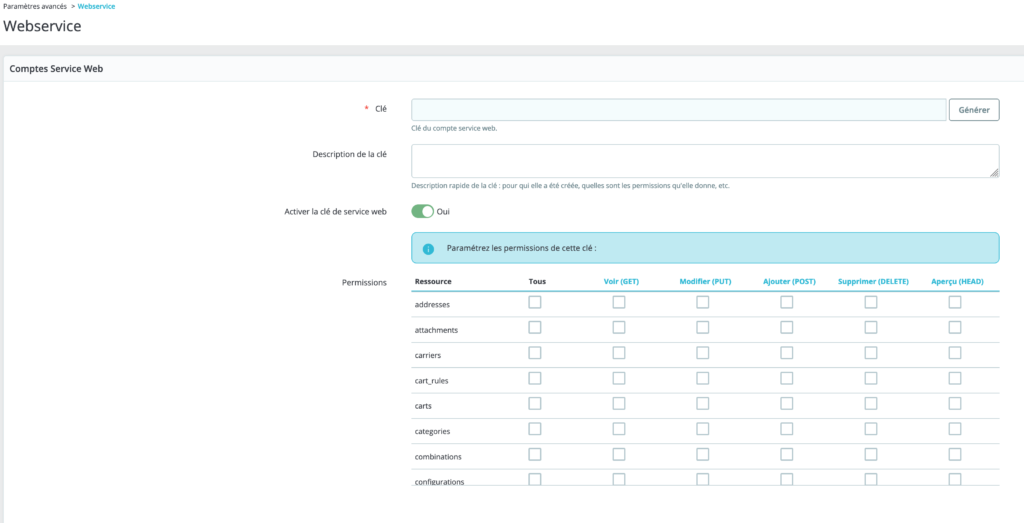Enable Ajouter (POST) for combinations

pyautogui.click(x=787, y=454)
